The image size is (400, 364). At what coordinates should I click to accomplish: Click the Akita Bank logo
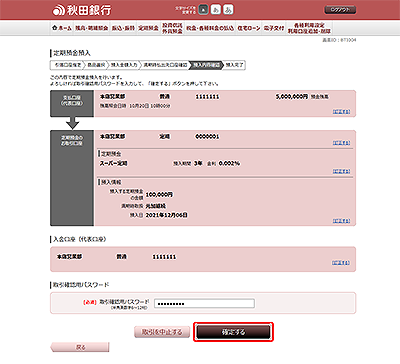(x=82, y=10)
